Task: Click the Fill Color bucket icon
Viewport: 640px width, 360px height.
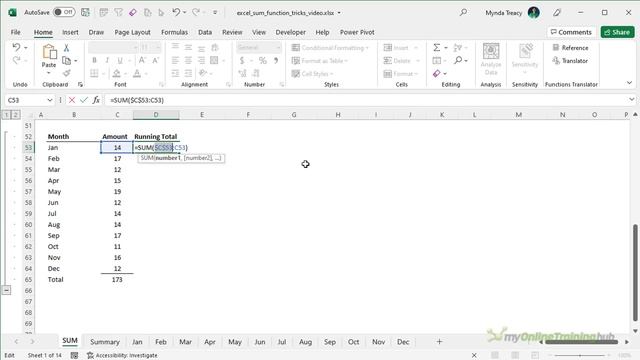Action: [x=117, y=73]
